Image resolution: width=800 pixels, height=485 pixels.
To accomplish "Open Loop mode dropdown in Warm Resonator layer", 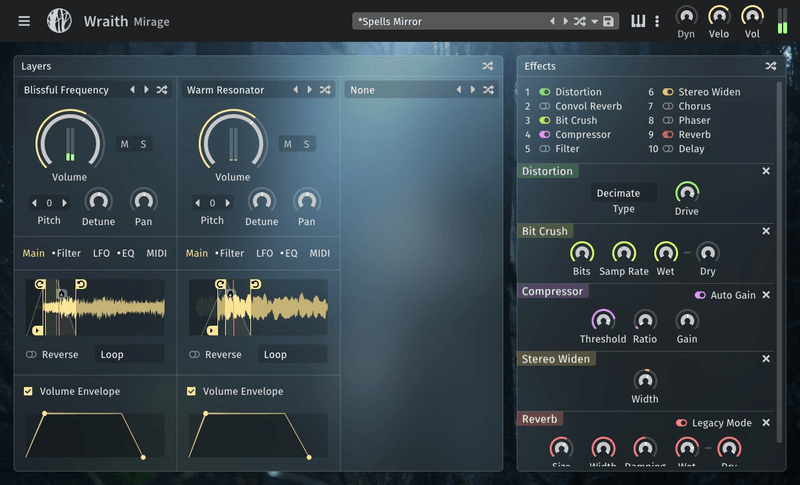I will 293,354.
